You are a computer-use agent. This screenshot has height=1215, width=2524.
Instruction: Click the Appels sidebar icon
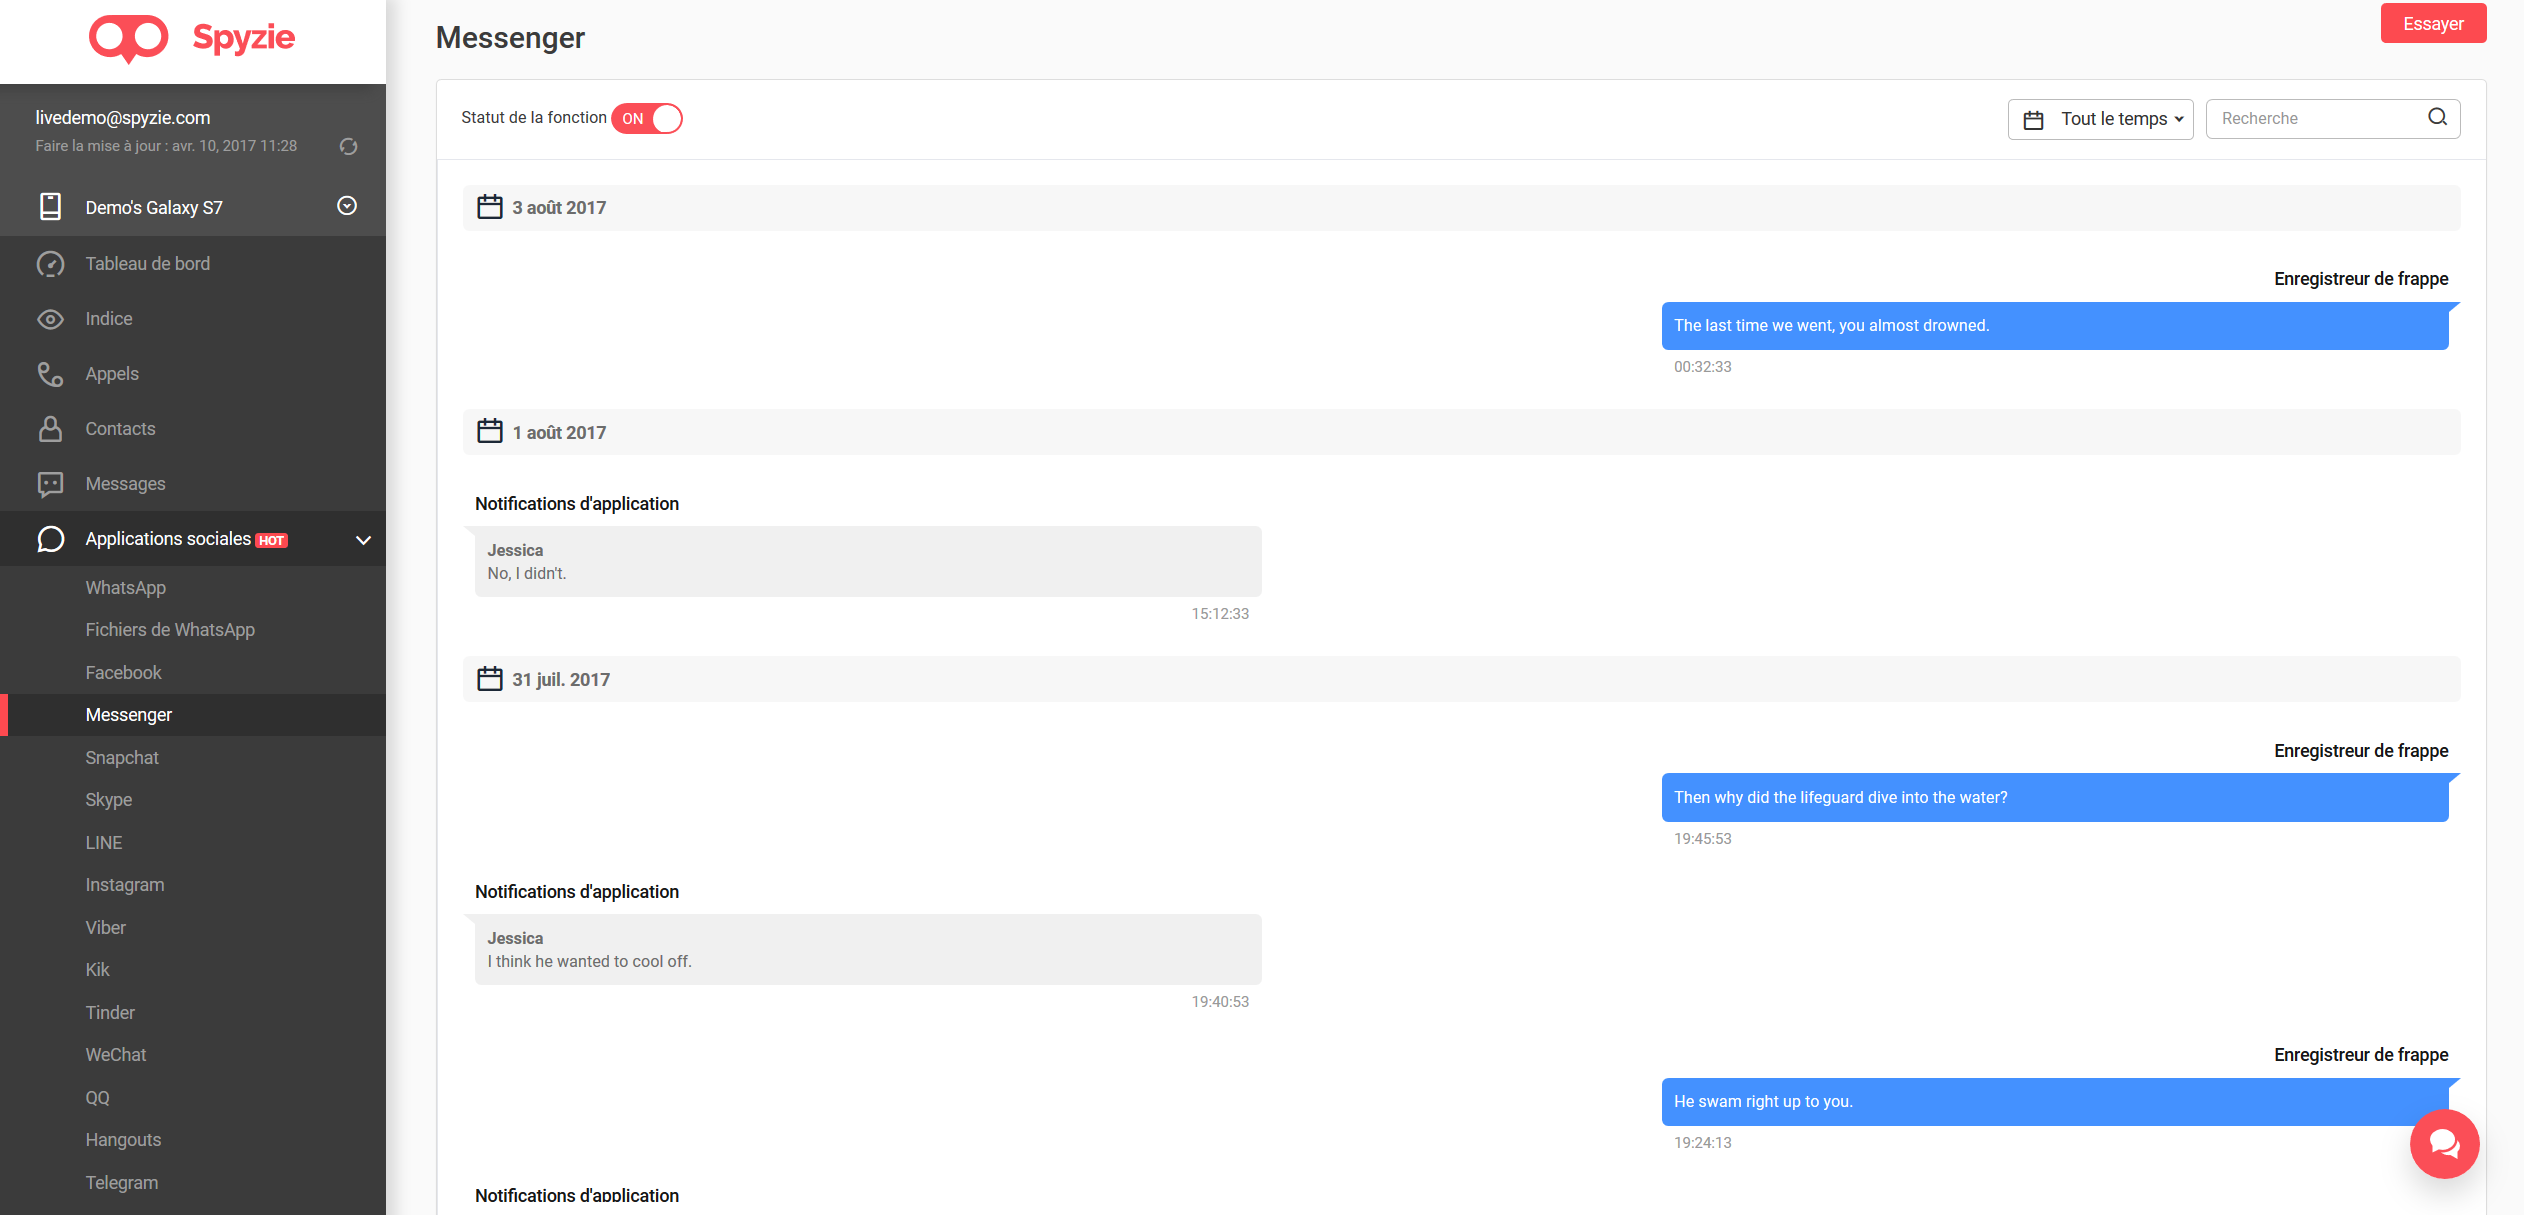pyautogui.click(x=48, y=373)
